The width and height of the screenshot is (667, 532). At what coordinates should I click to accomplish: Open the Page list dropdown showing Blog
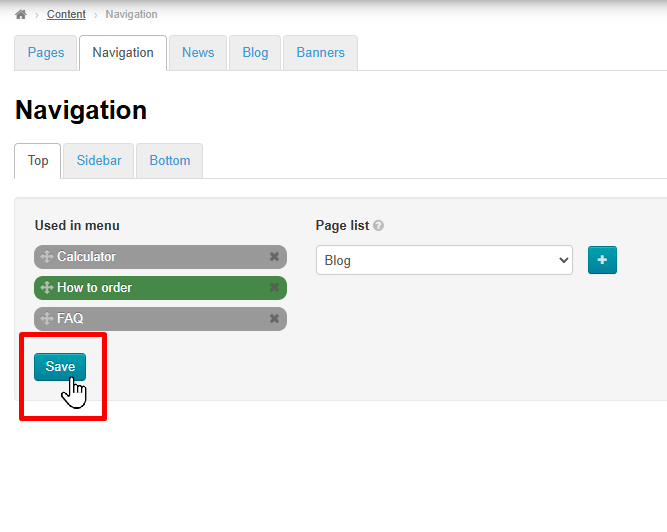[444, 260]
